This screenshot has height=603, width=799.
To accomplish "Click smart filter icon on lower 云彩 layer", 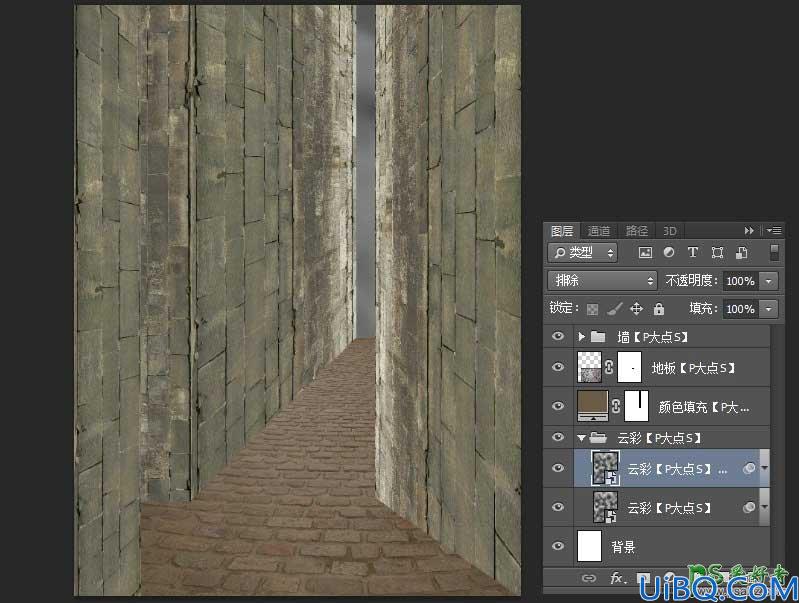I will 749,507.
